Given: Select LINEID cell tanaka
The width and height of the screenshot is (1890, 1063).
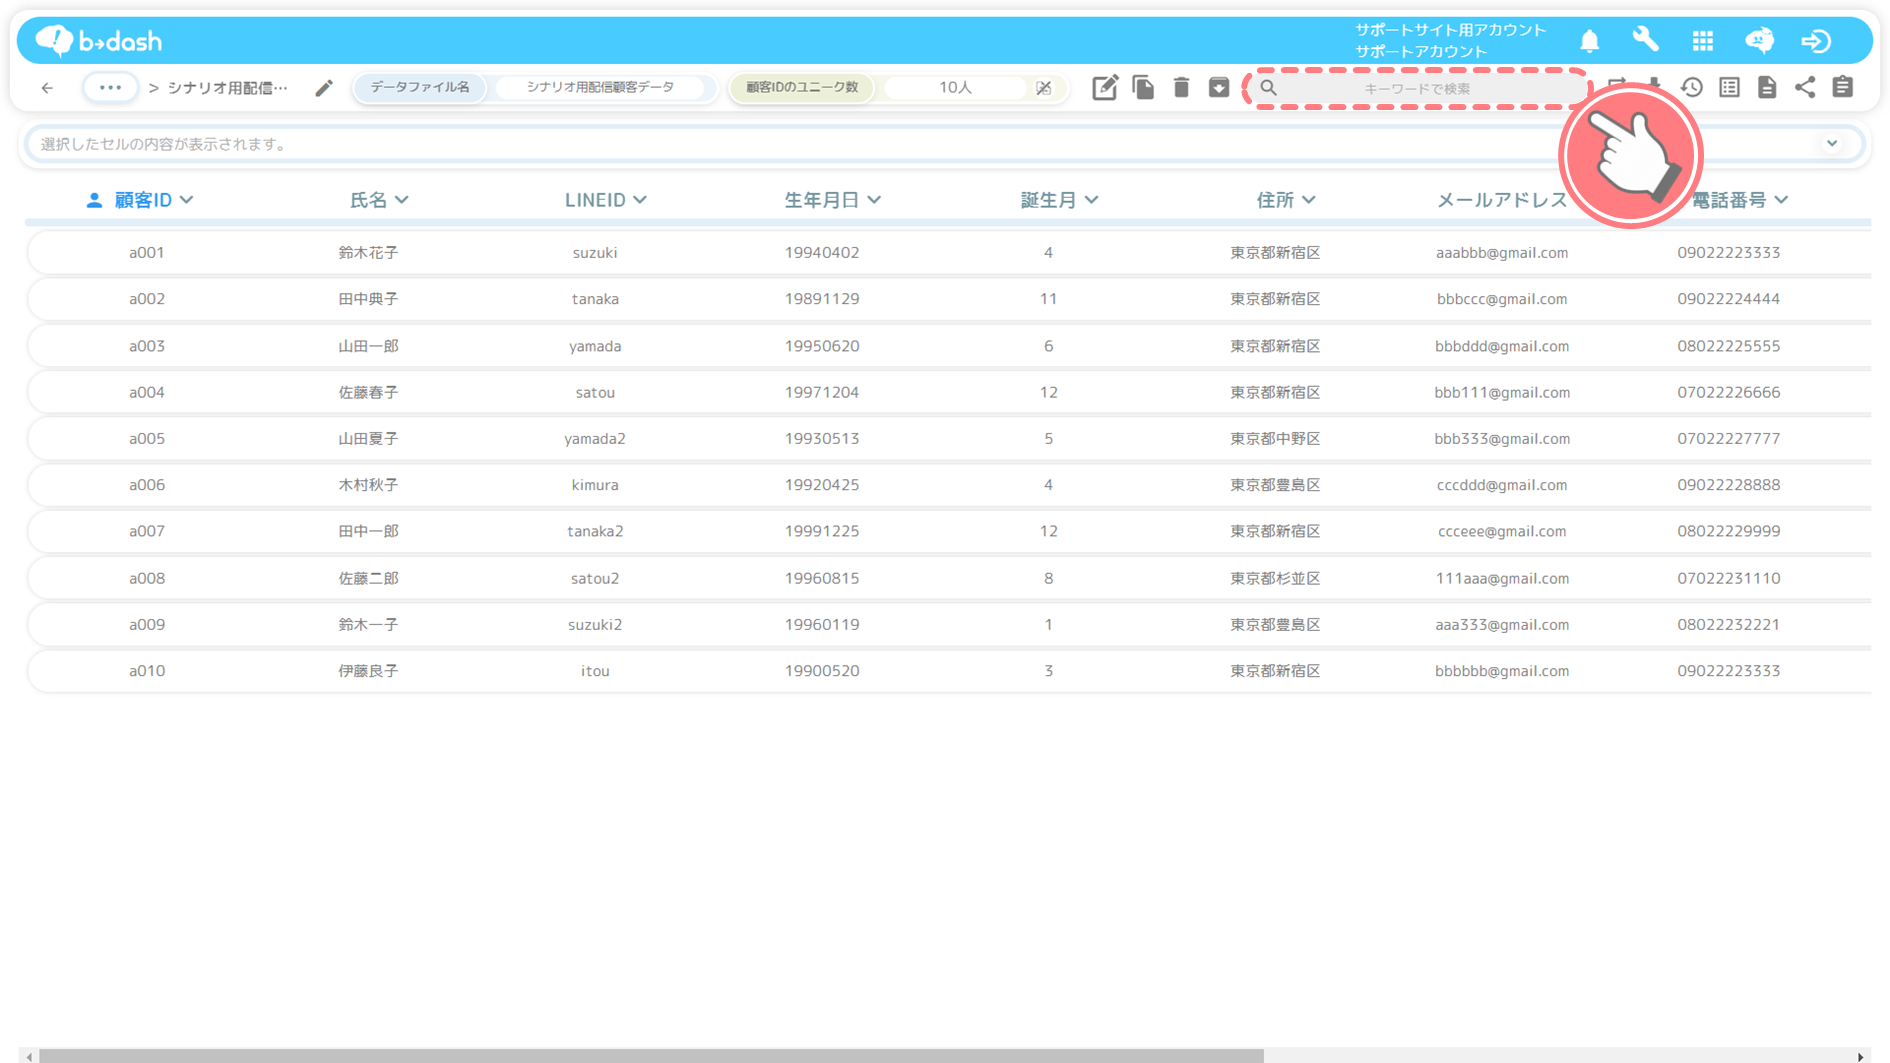Looking at the screenshot, I should (595, 299).
